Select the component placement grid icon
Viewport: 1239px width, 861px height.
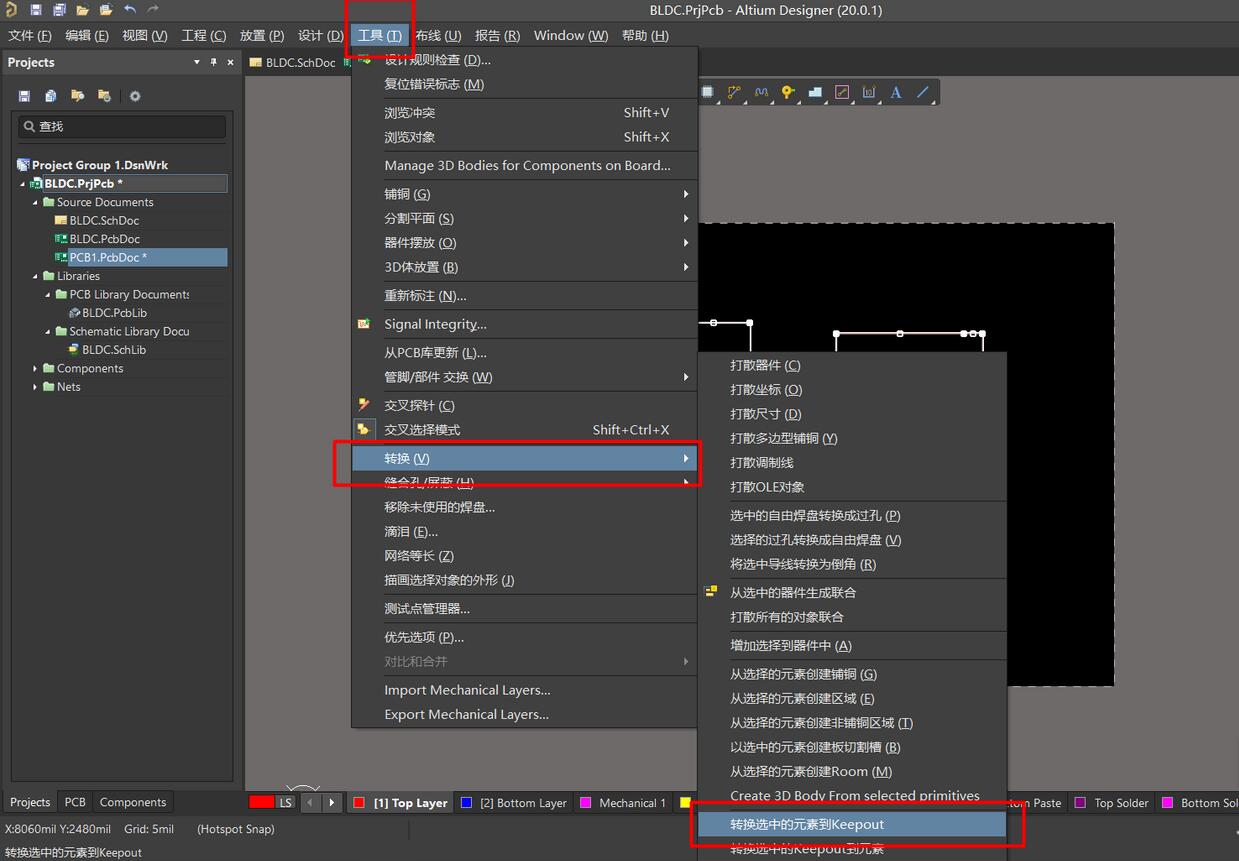click(x=708, y=92)
